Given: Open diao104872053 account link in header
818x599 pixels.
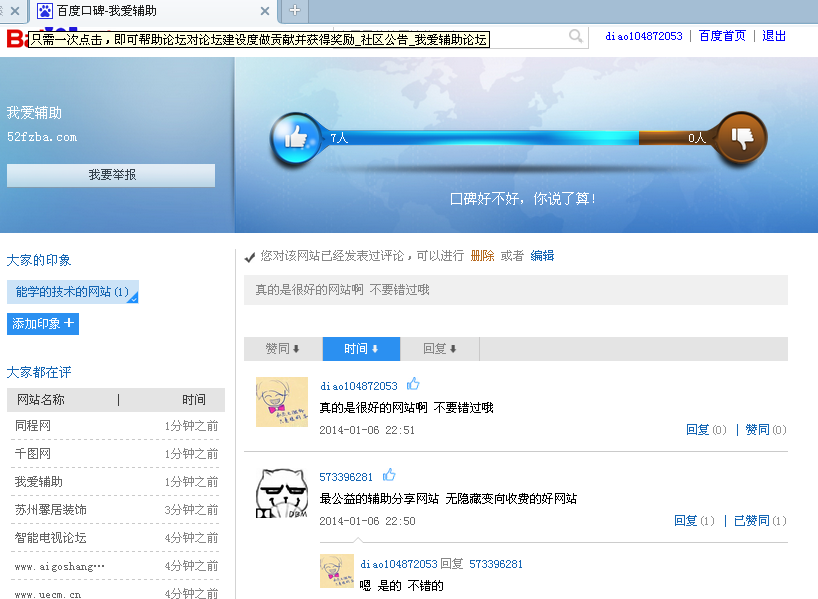Looking at the screenshot, I should click(x=644, y=36).
